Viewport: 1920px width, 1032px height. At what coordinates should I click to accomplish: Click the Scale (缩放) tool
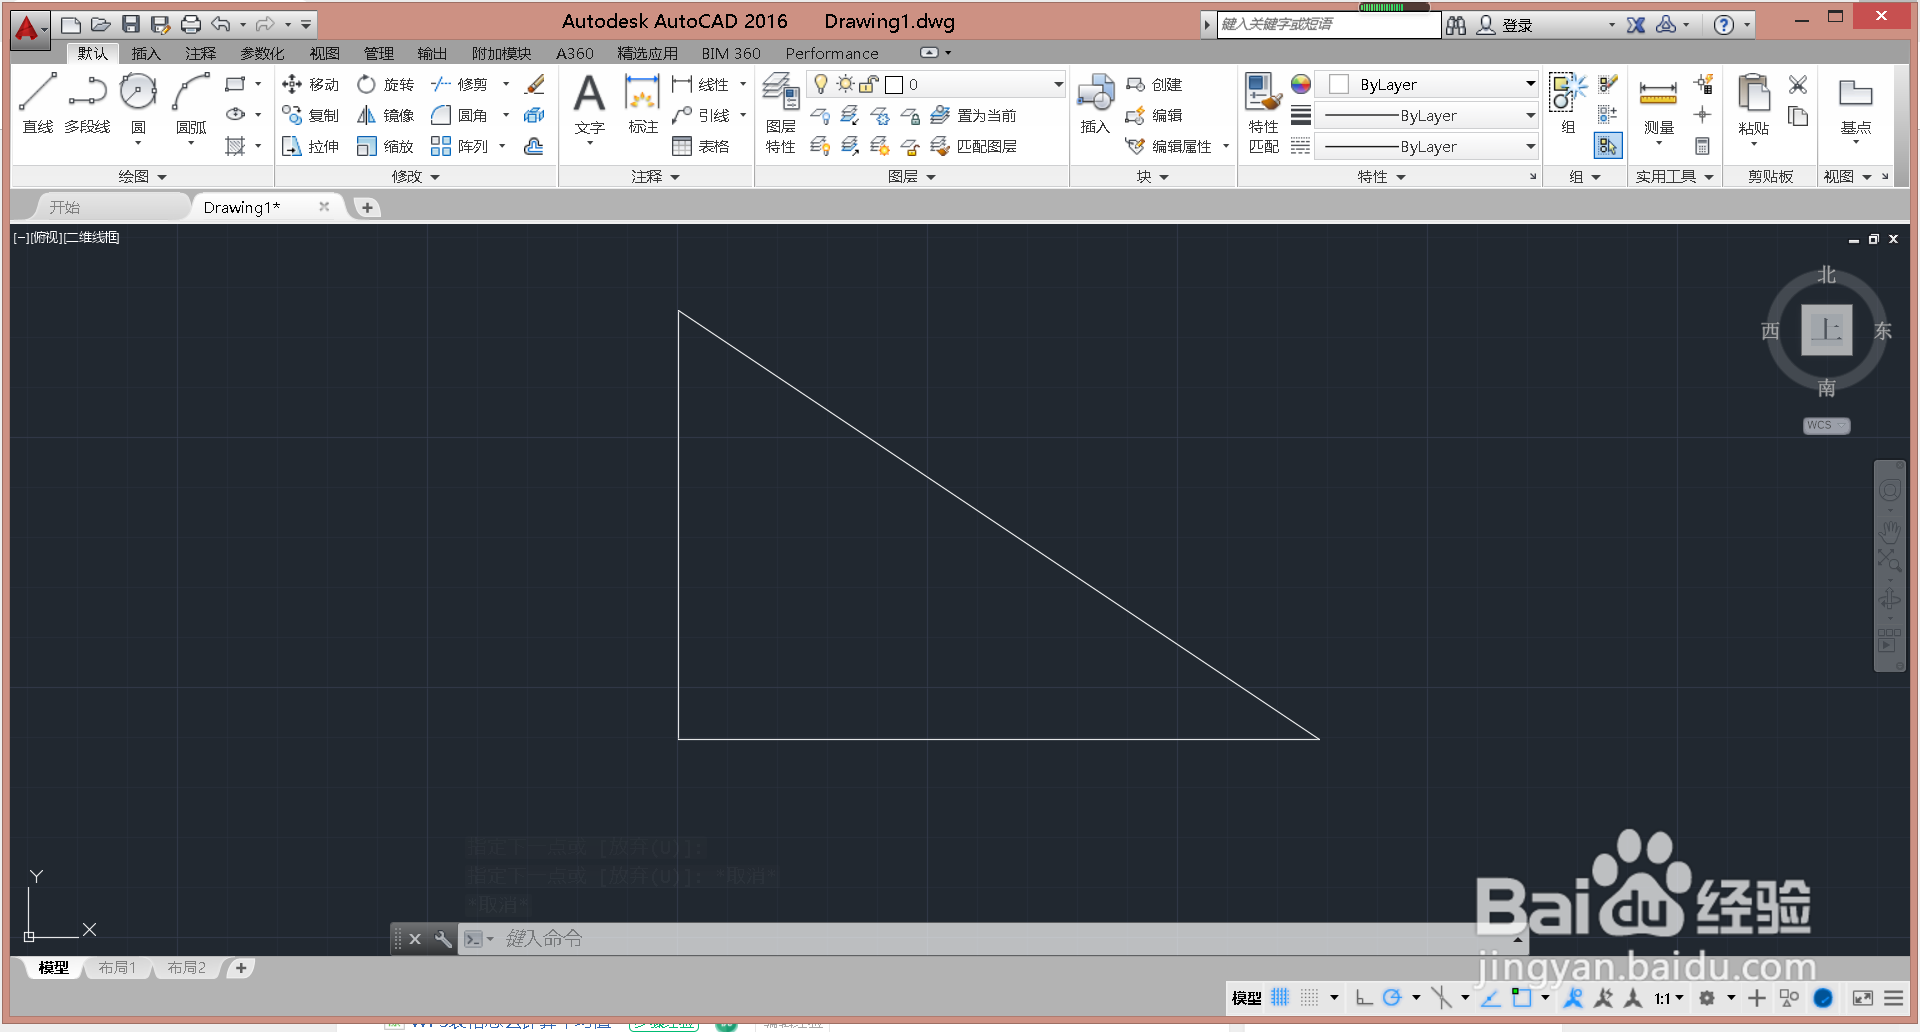tap(386, 147)
